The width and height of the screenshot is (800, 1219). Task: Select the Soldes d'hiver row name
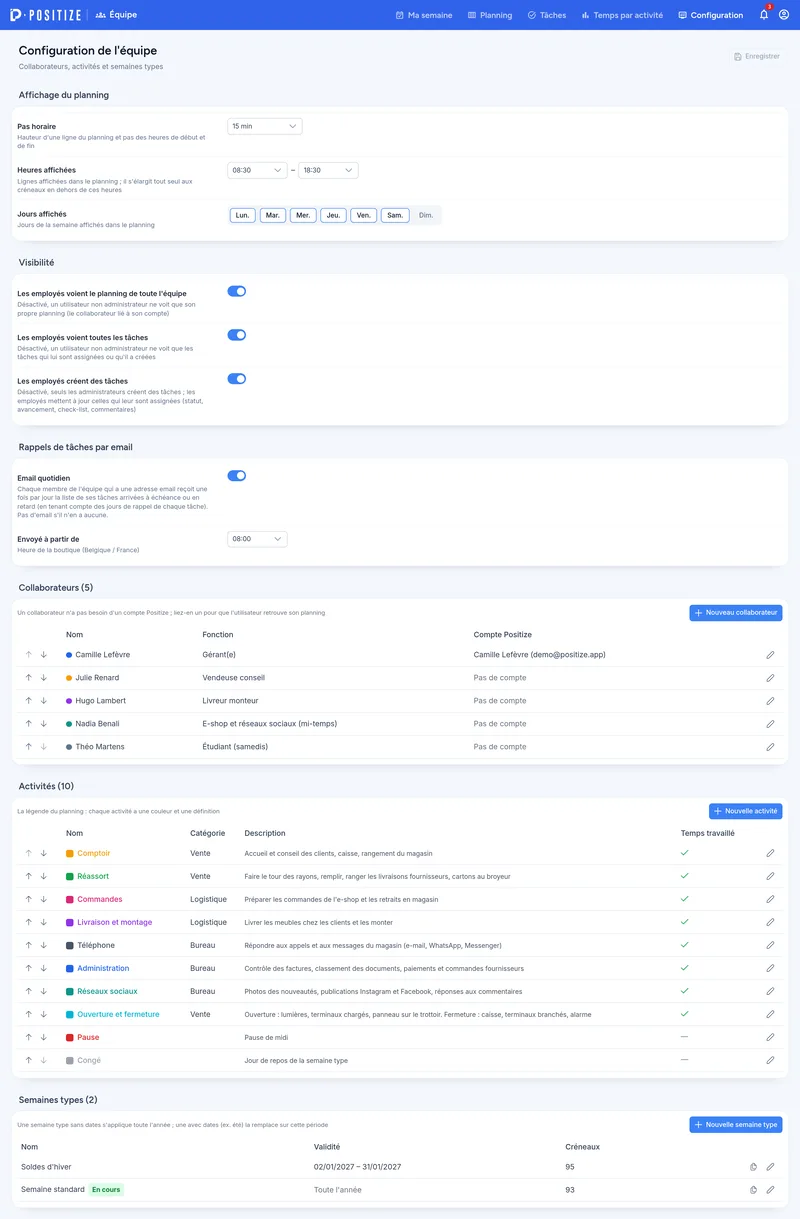pos(46,1167)
